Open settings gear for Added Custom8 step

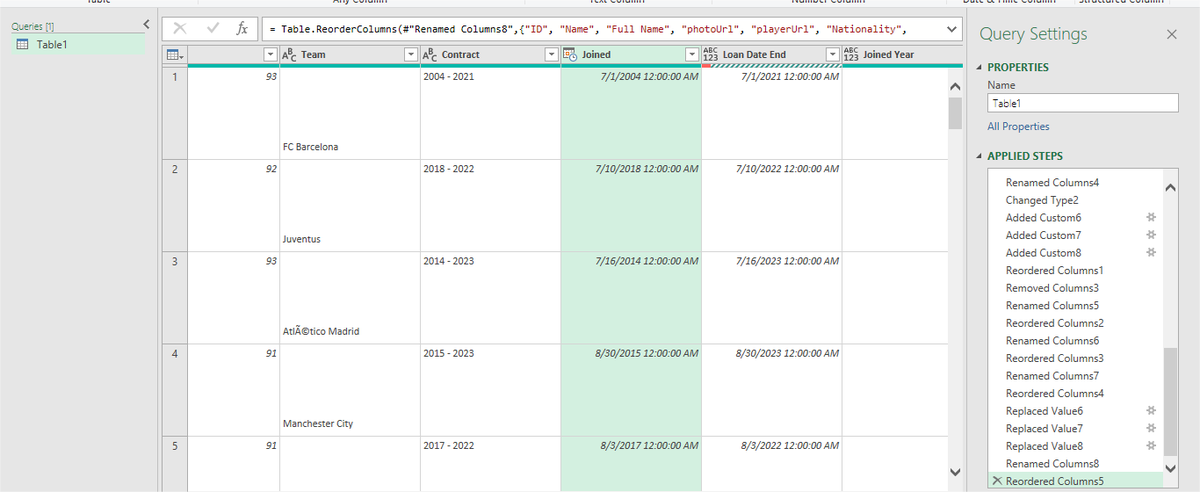1150,253
